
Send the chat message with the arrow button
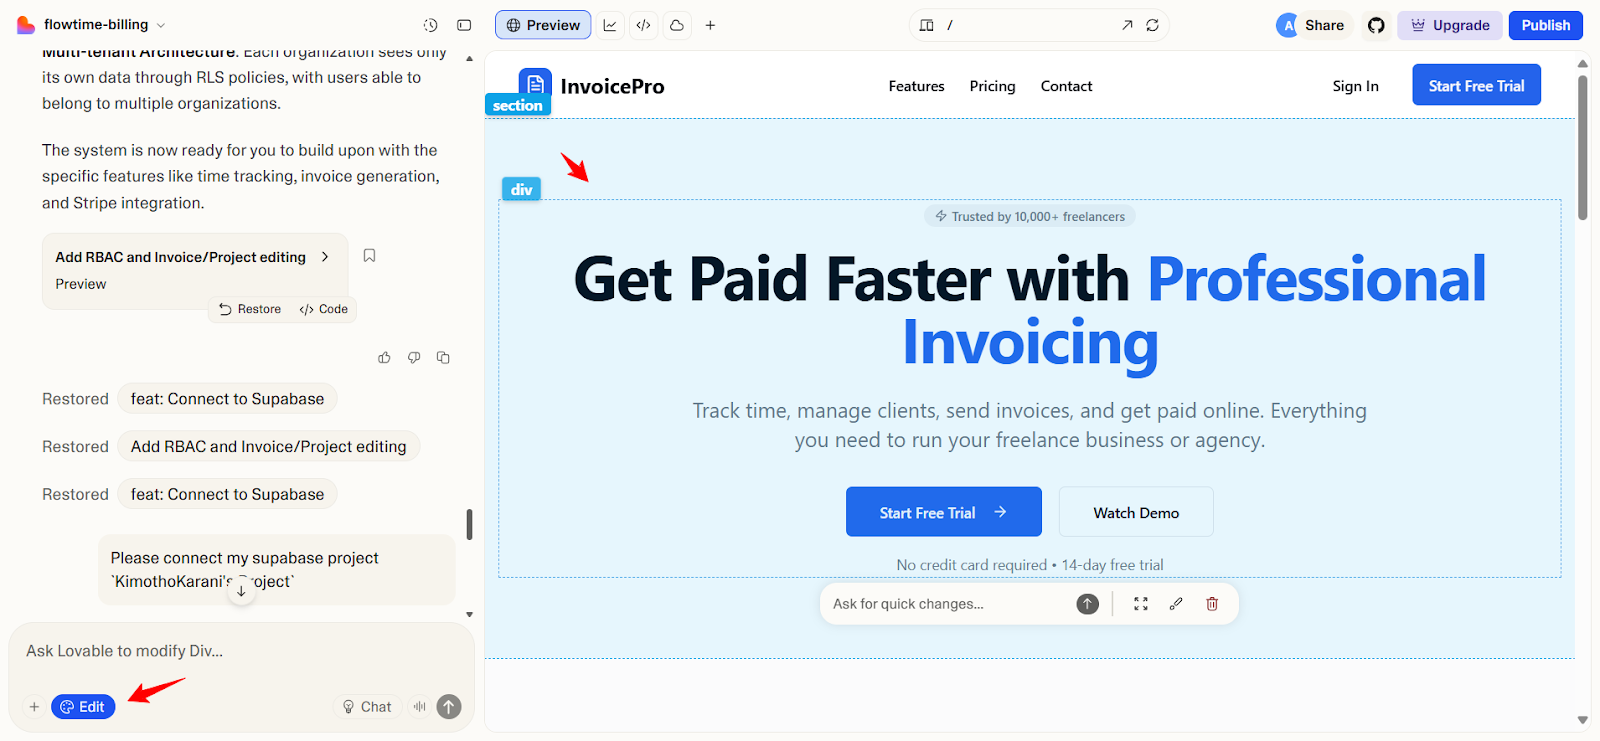click(449, 707)
